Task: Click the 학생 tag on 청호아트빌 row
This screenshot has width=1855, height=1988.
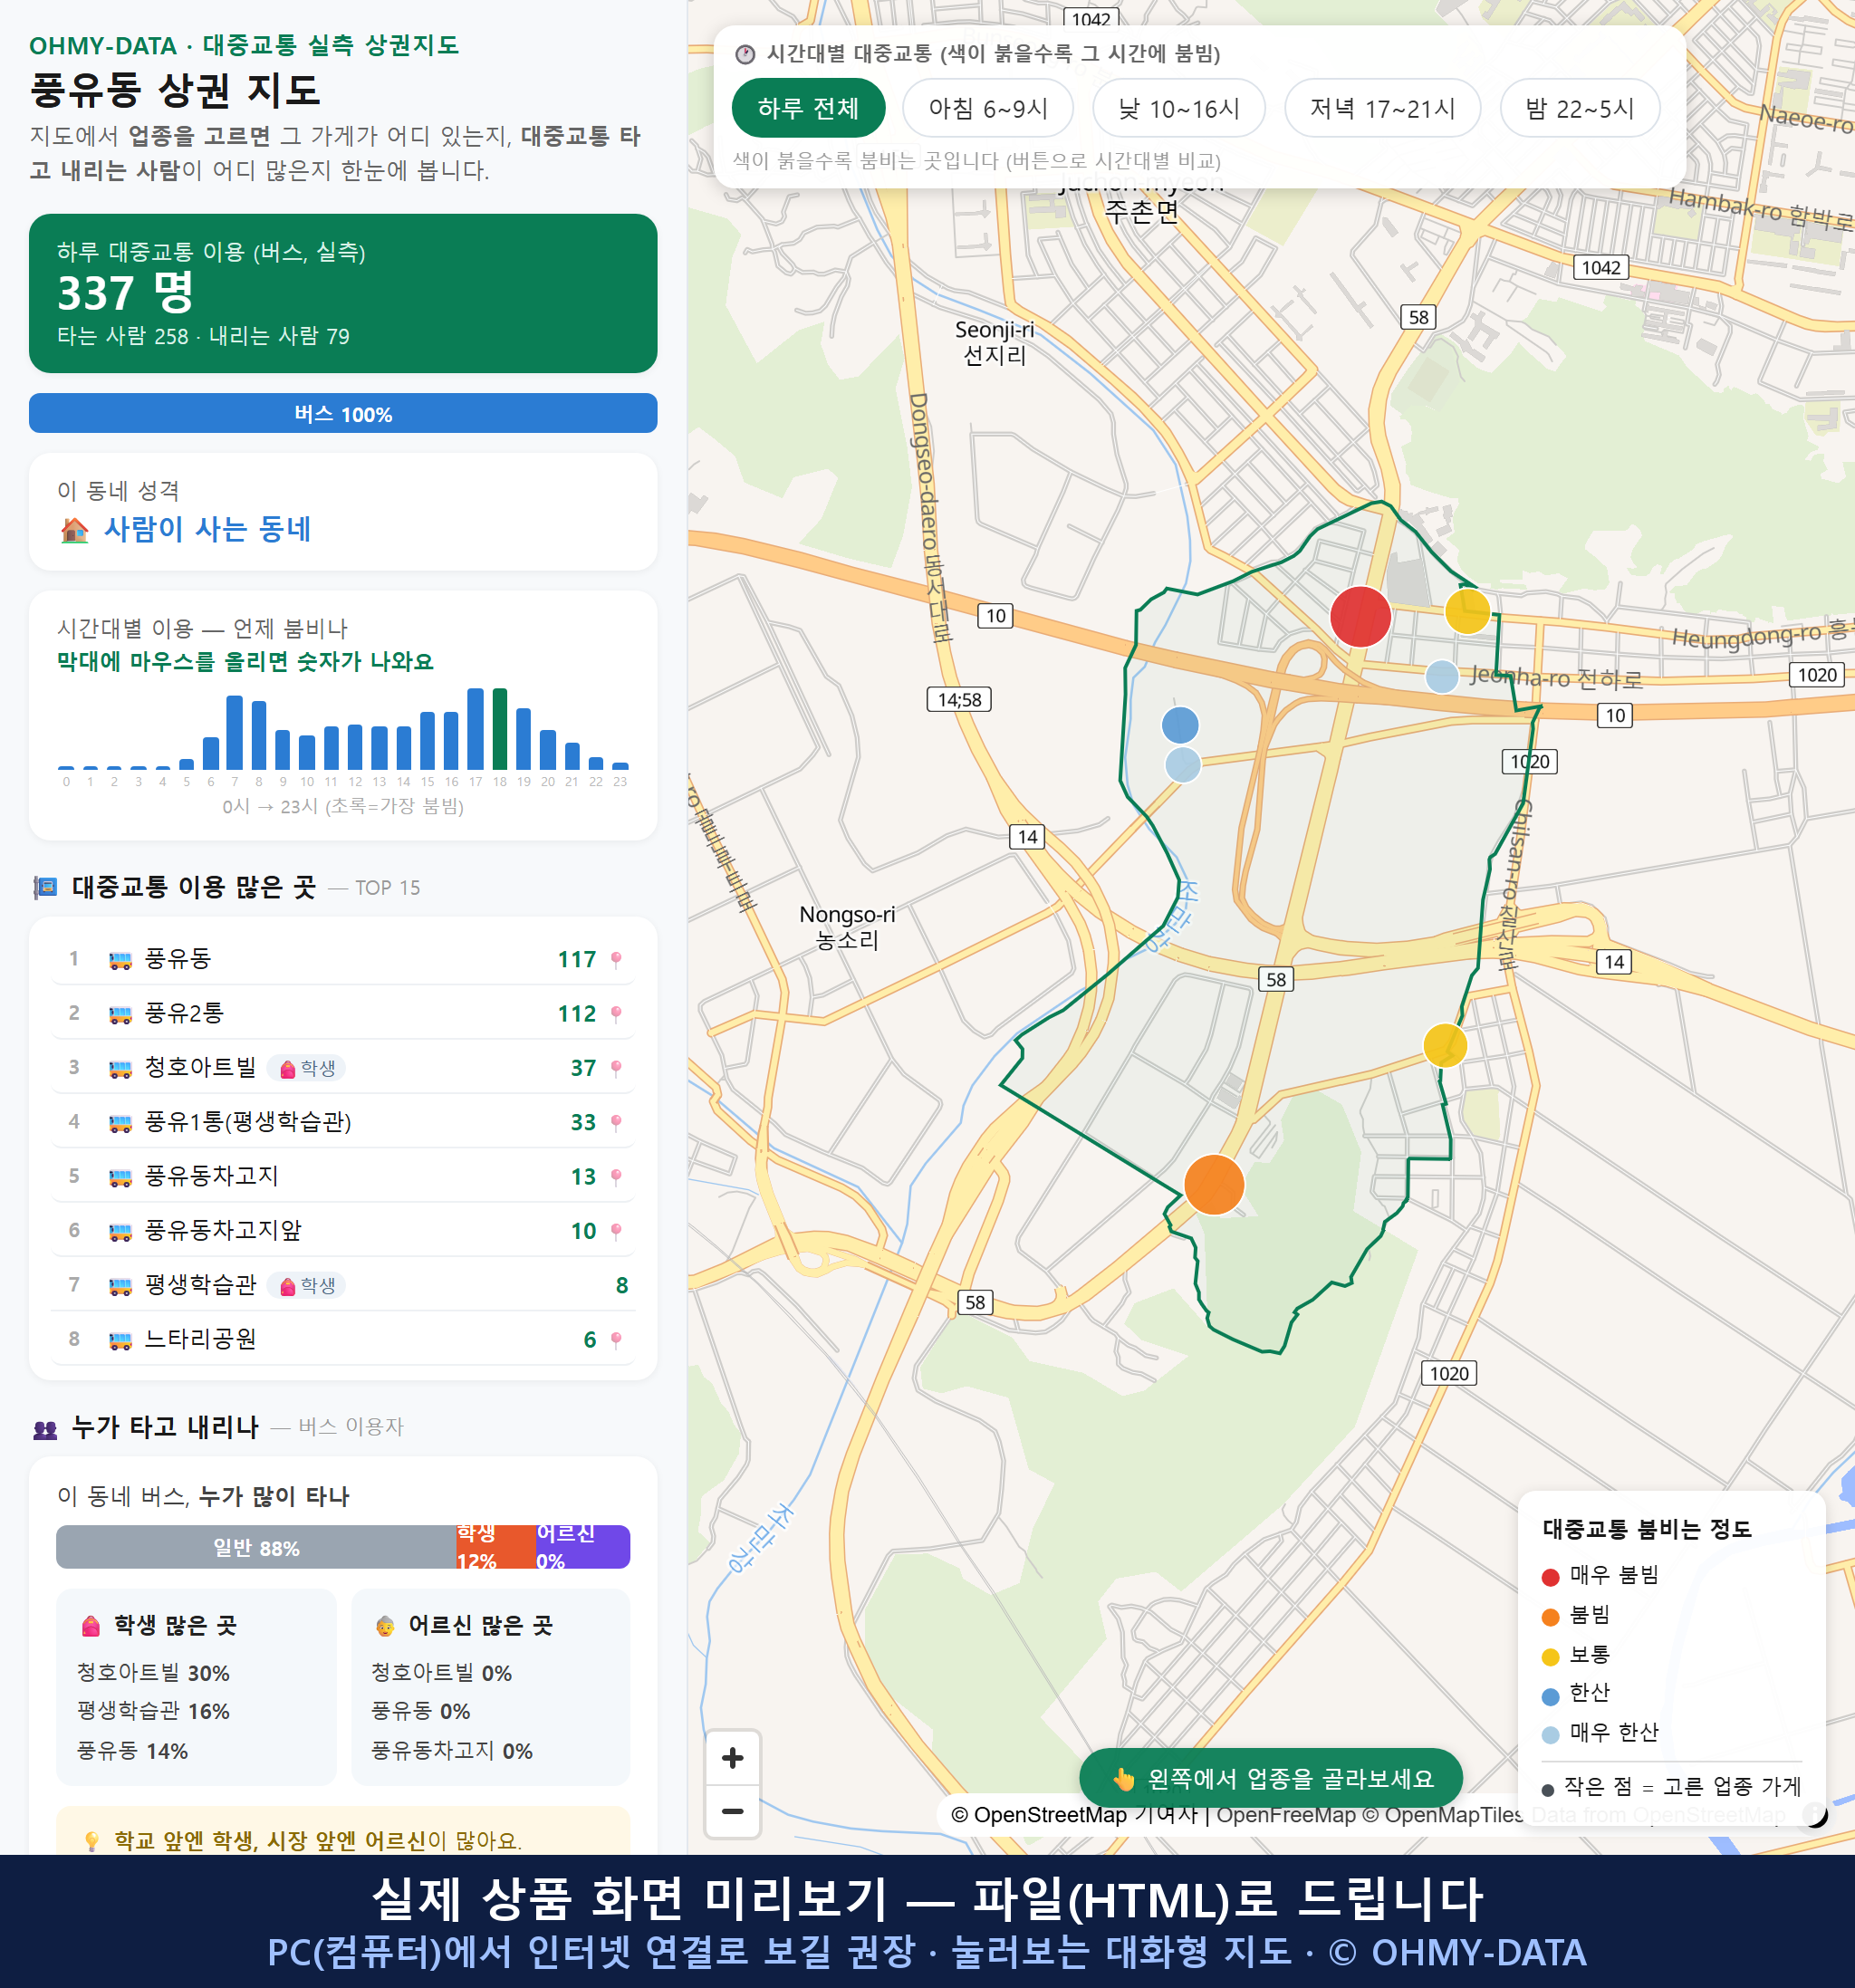Action: 307,1068
